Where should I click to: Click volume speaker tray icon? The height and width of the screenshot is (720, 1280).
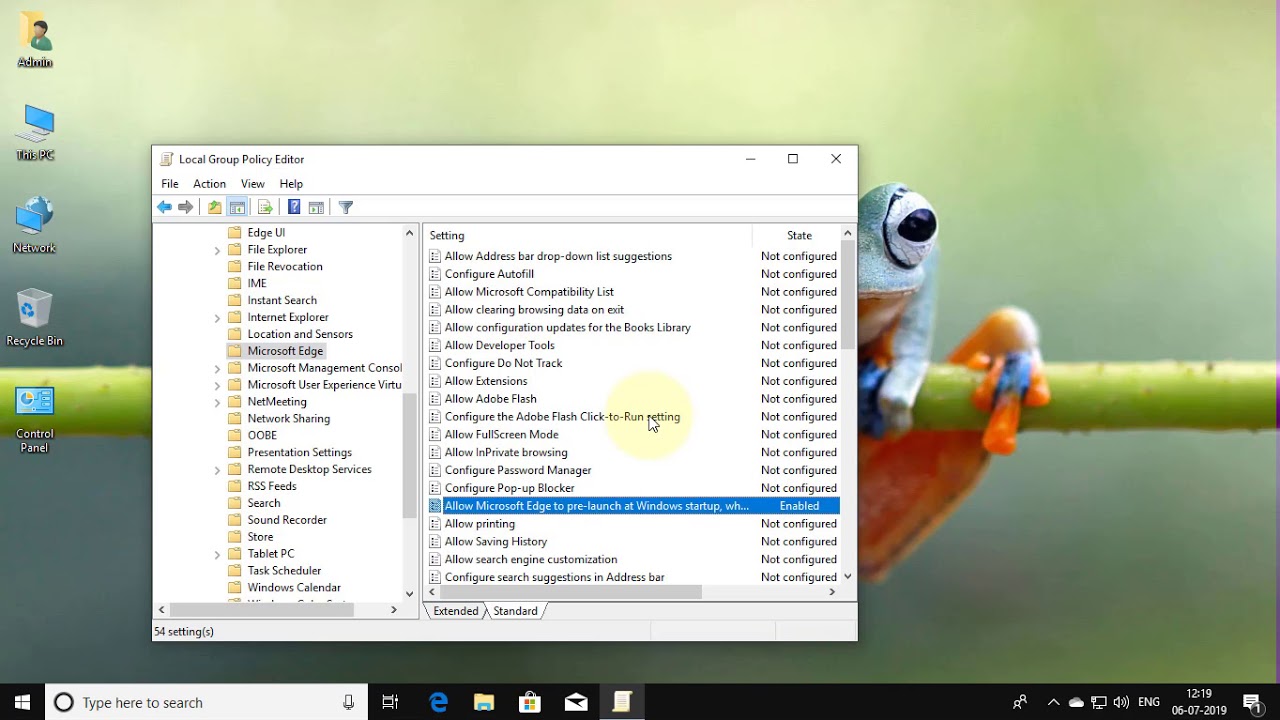click(x=1121, y=702)
